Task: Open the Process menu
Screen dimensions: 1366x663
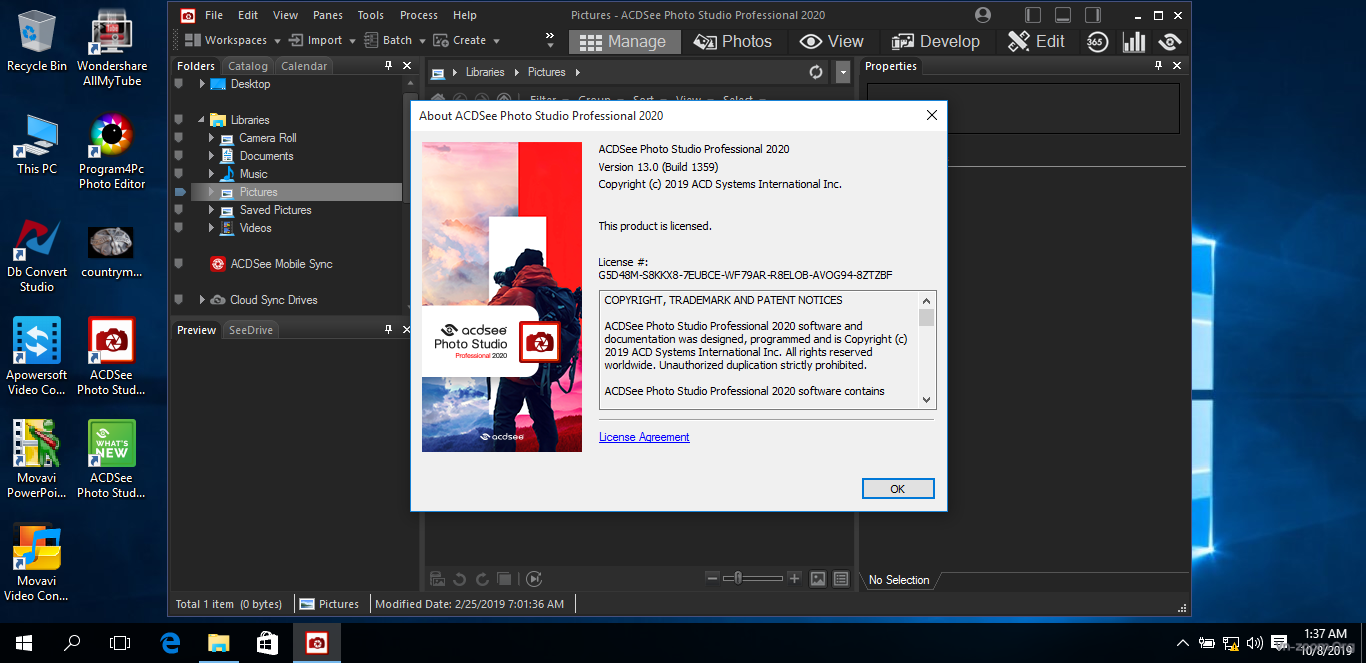Action: 418,15
